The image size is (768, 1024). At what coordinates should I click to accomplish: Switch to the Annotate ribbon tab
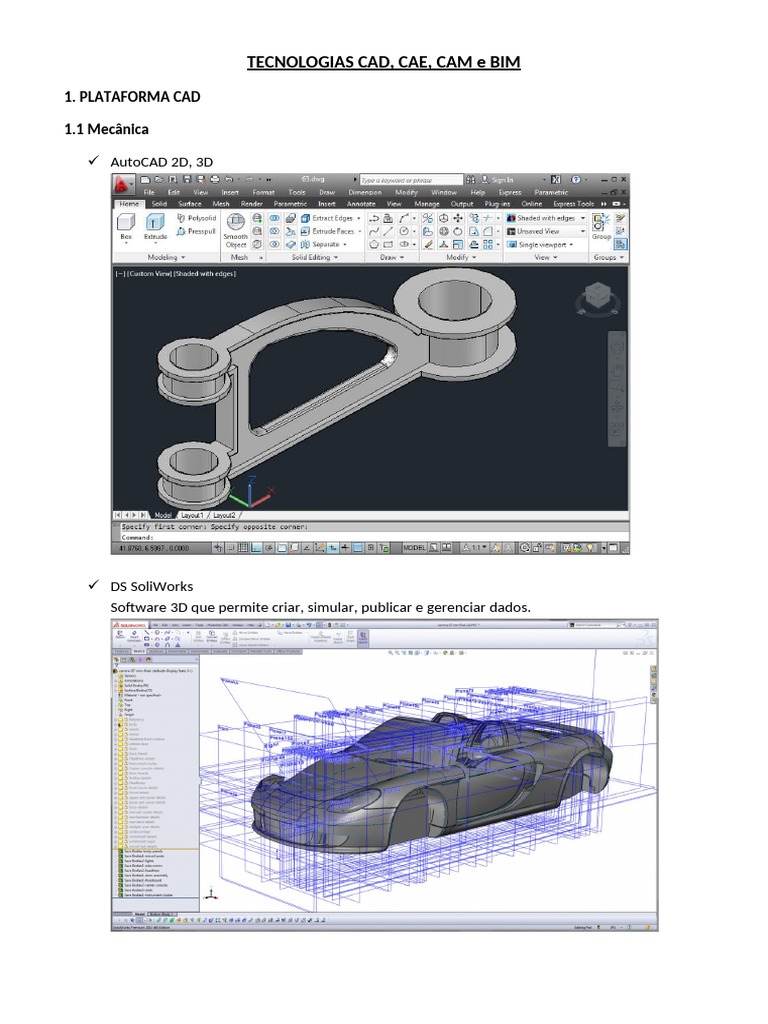pos(361,204)
